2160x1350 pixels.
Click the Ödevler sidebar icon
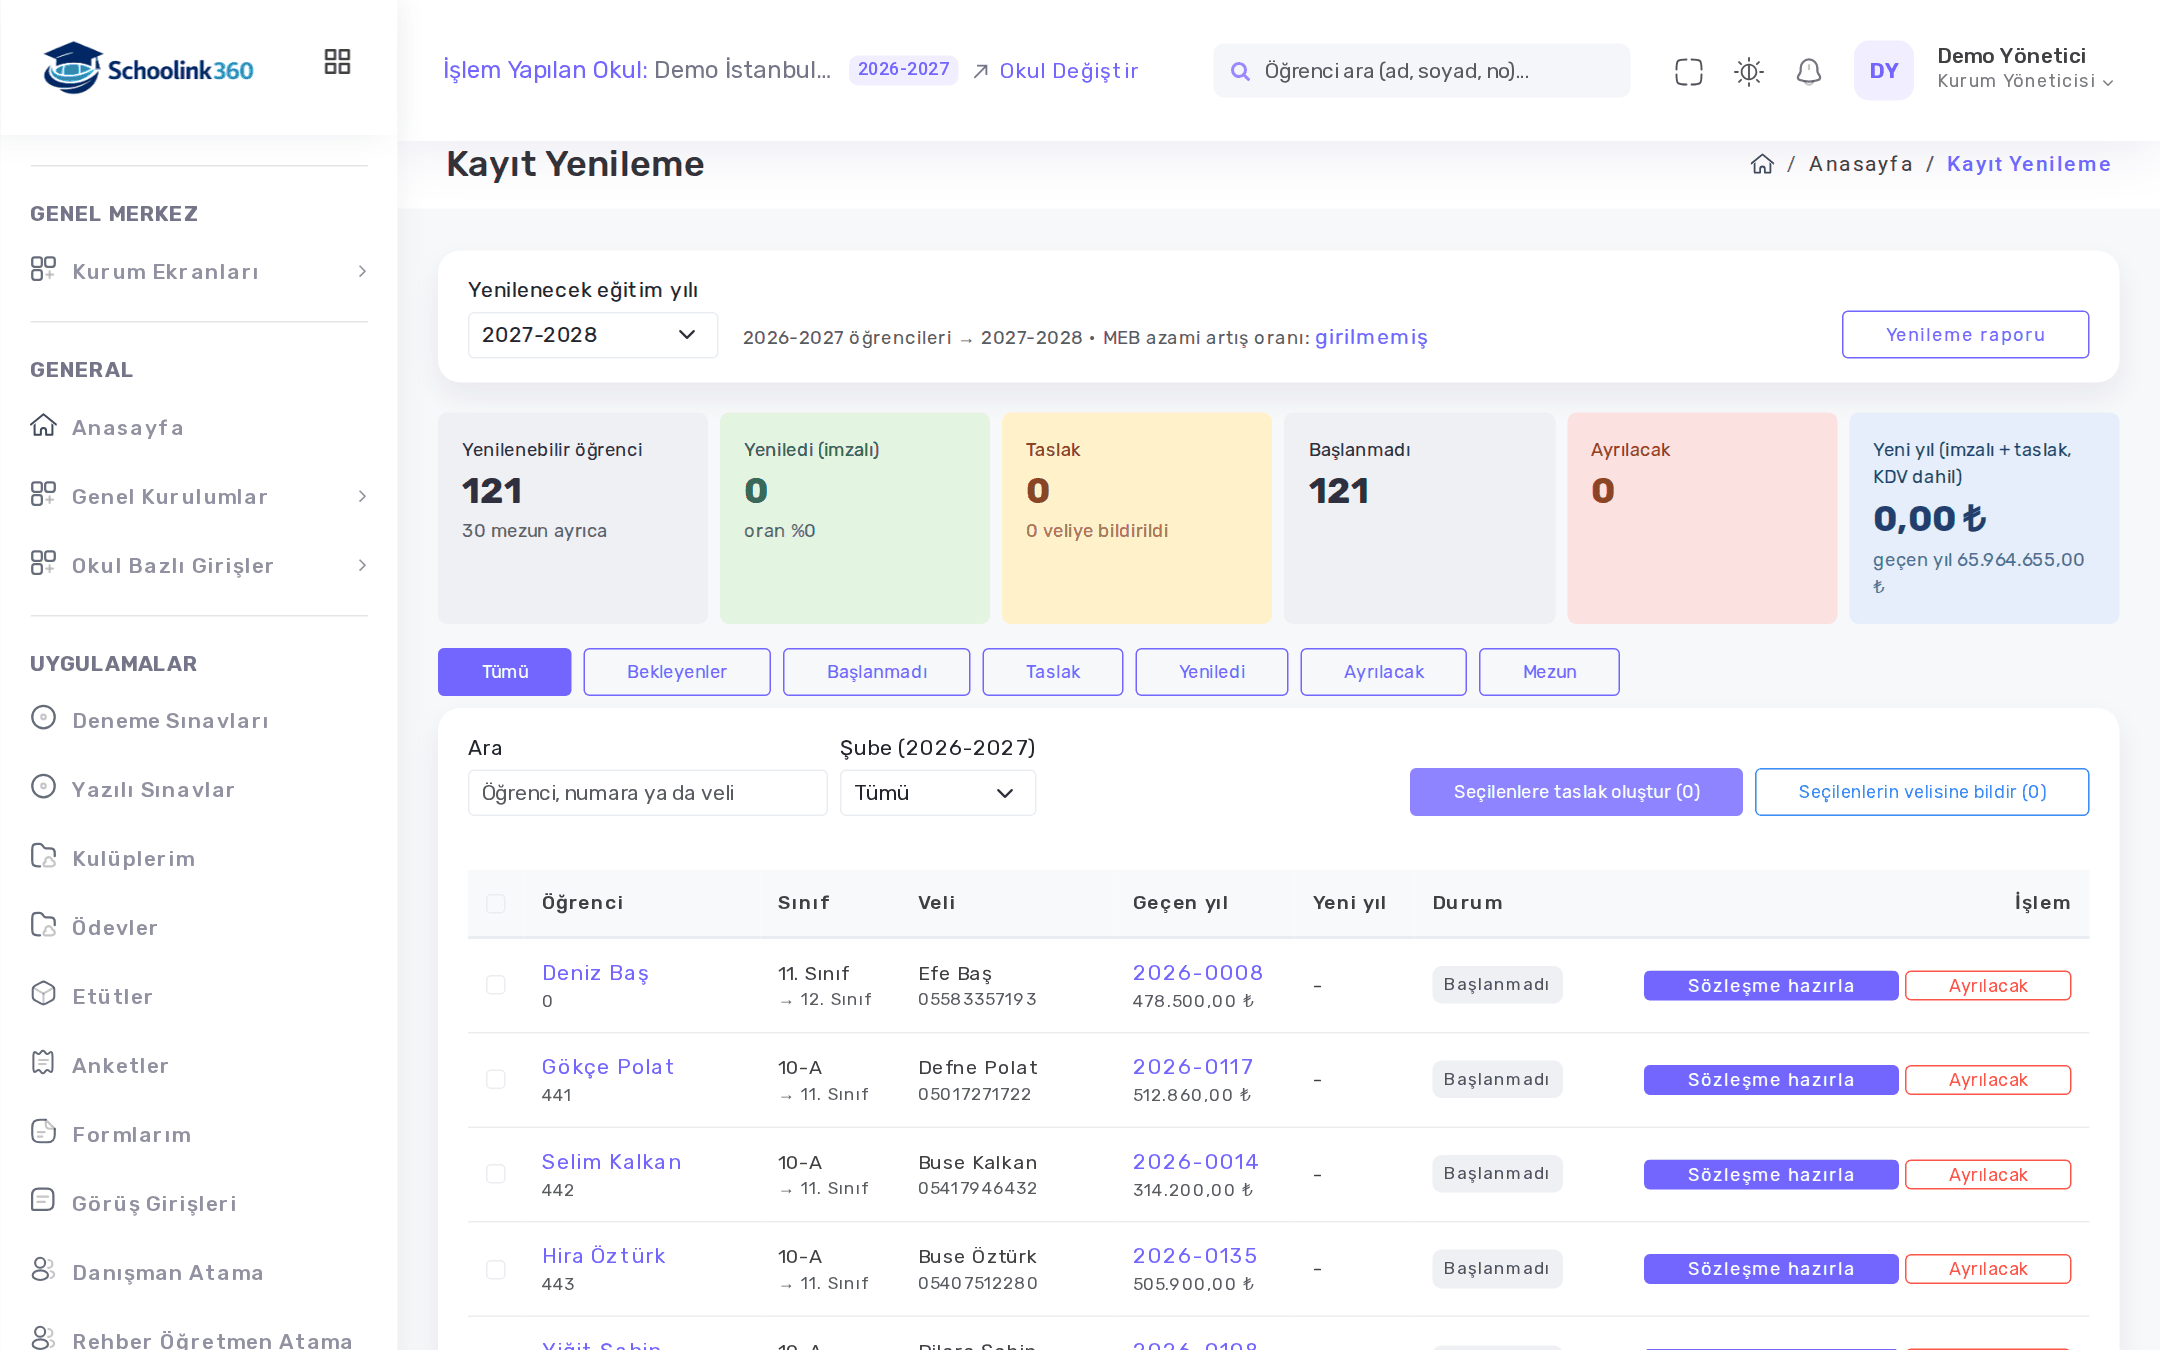pos(43,925)
